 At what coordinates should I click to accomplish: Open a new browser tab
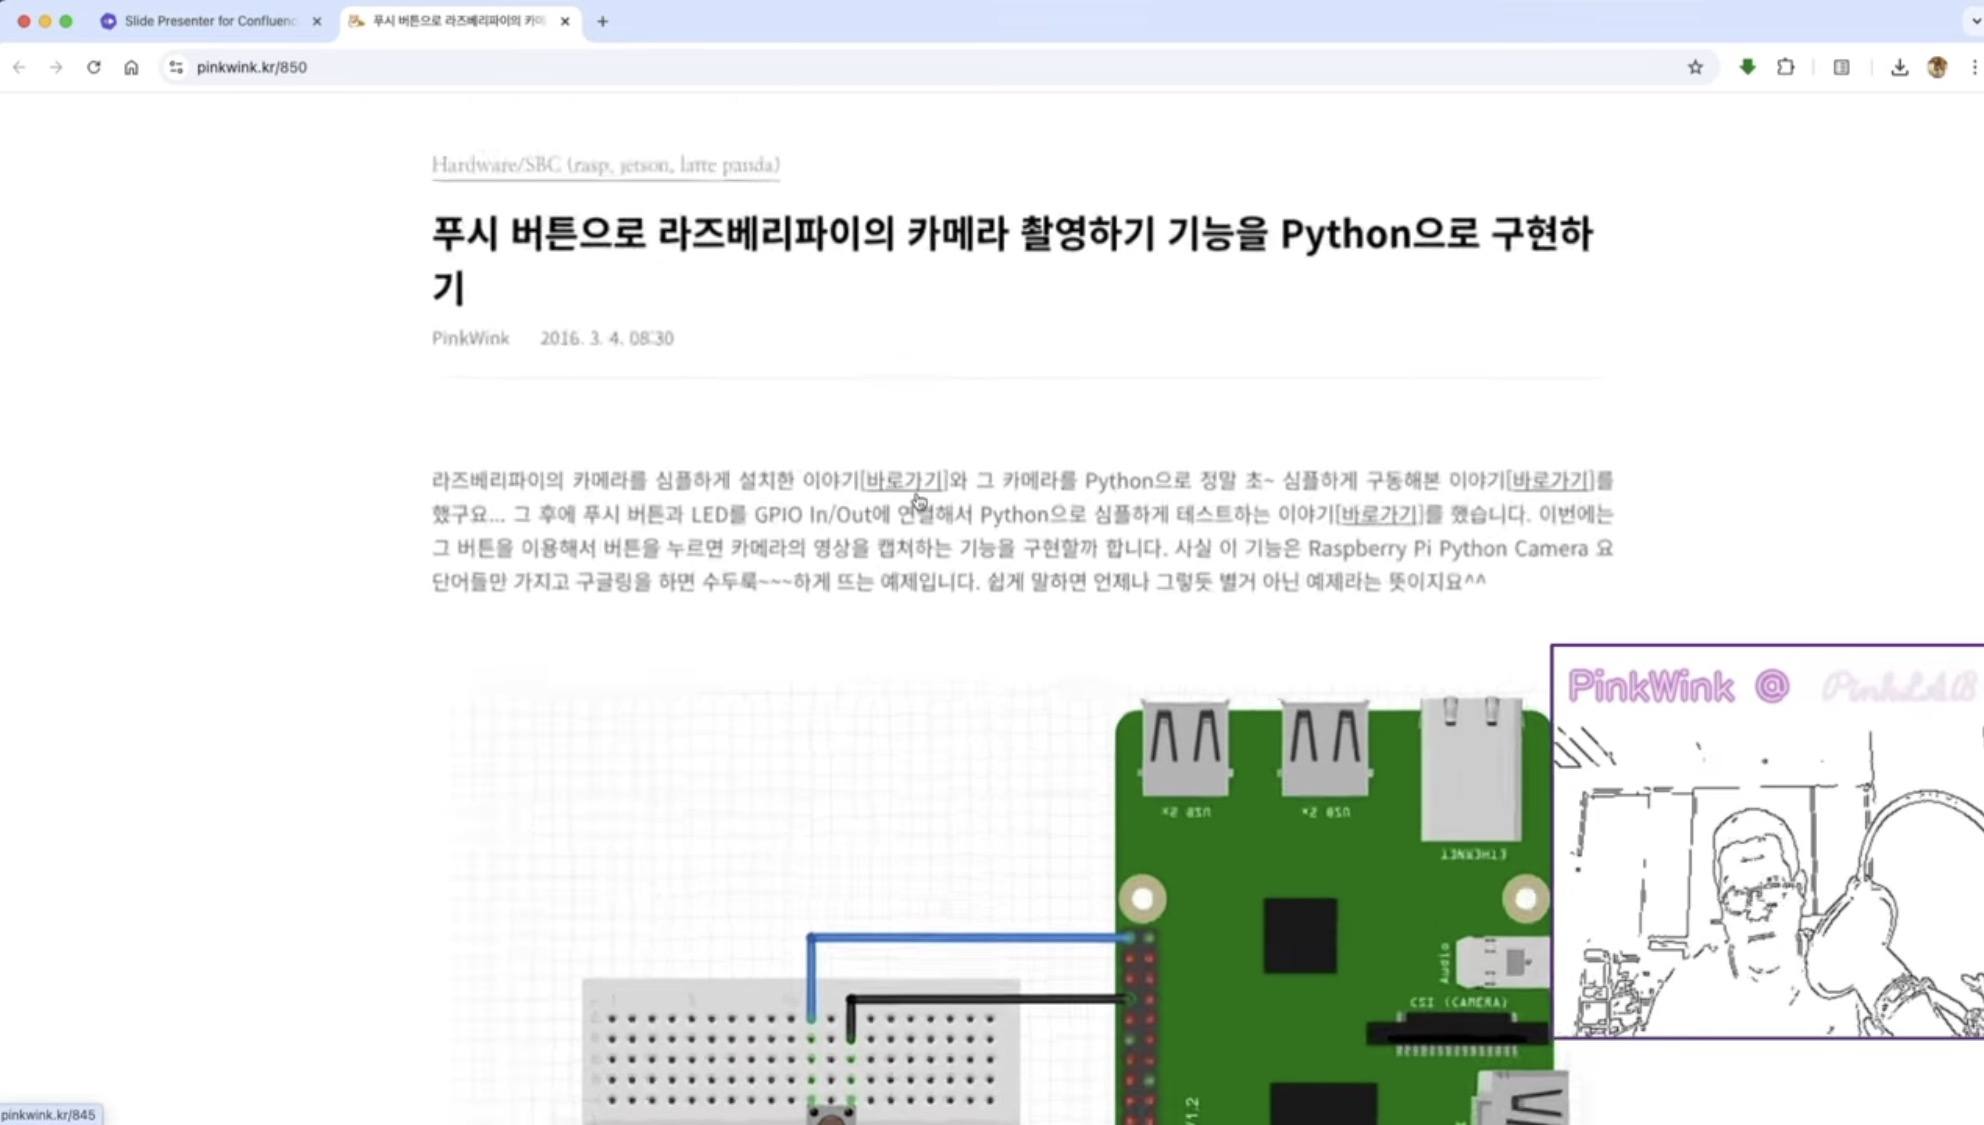[602, 21]
